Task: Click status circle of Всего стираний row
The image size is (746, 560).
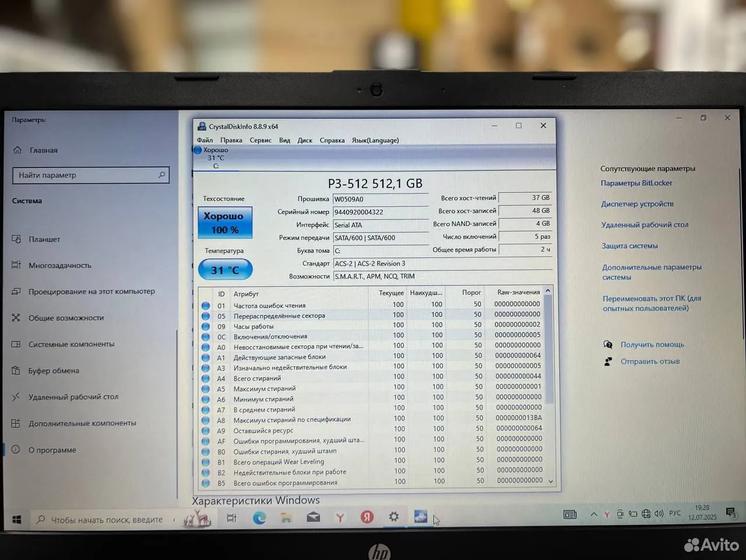Action: coord(206,379)
